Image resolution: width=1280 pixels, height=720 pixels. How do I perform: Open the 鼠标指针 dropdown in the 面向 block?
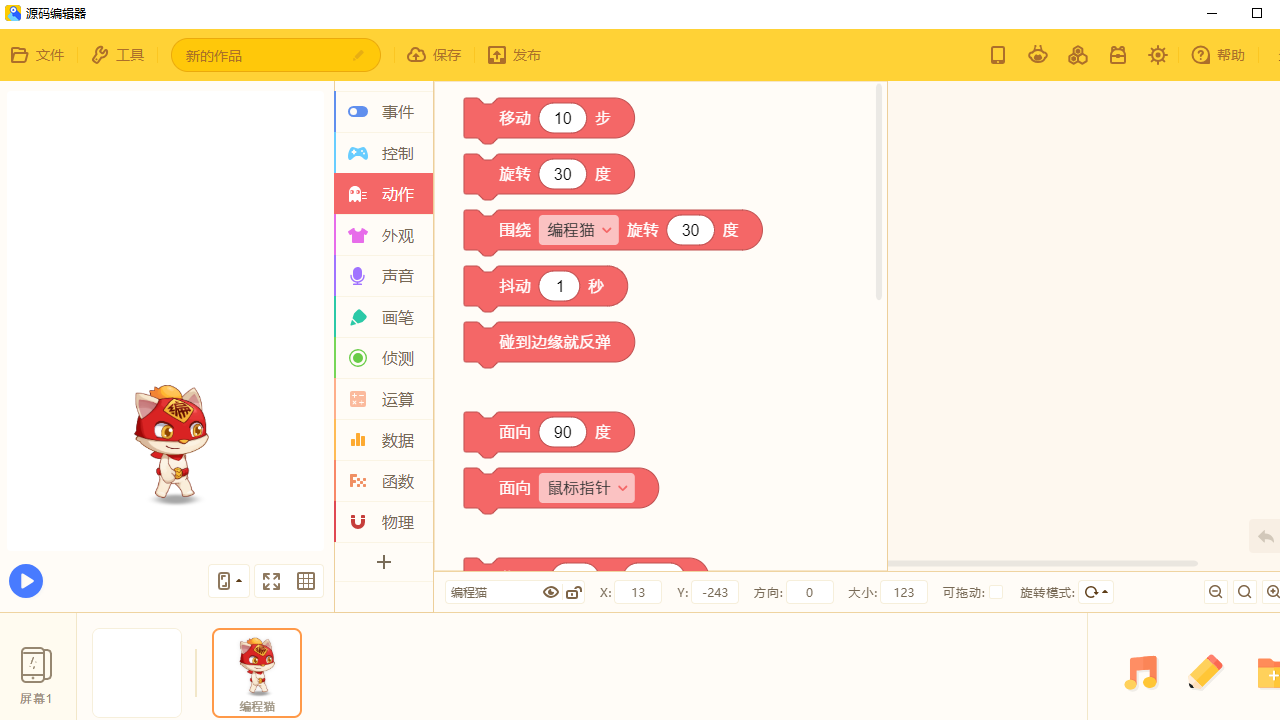(x=589, y=488)
